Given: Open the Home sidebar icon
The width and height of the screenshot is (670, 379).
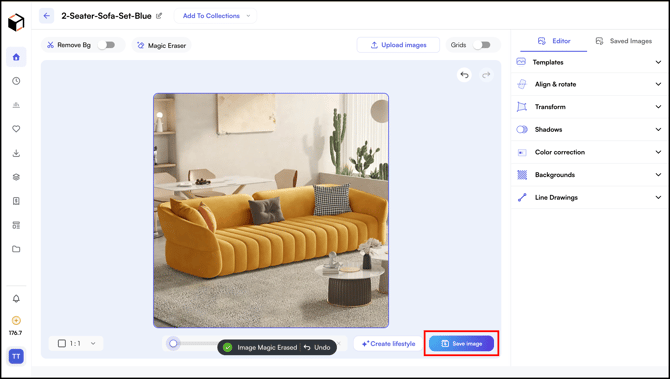Looking at the screenshot, I should pos(16,57).
